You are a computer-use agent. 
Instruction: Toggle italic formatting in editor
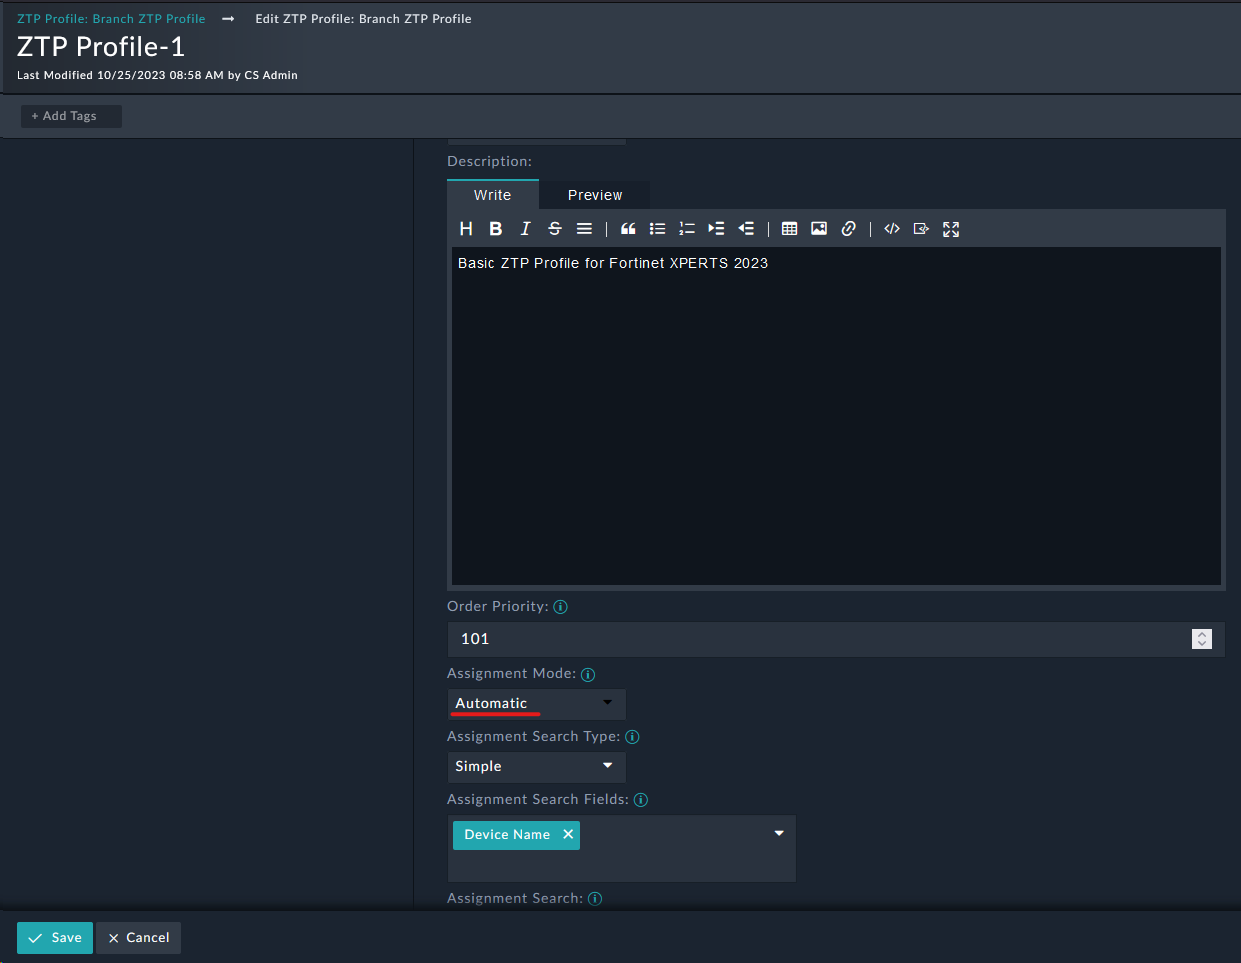coord(525,229)
